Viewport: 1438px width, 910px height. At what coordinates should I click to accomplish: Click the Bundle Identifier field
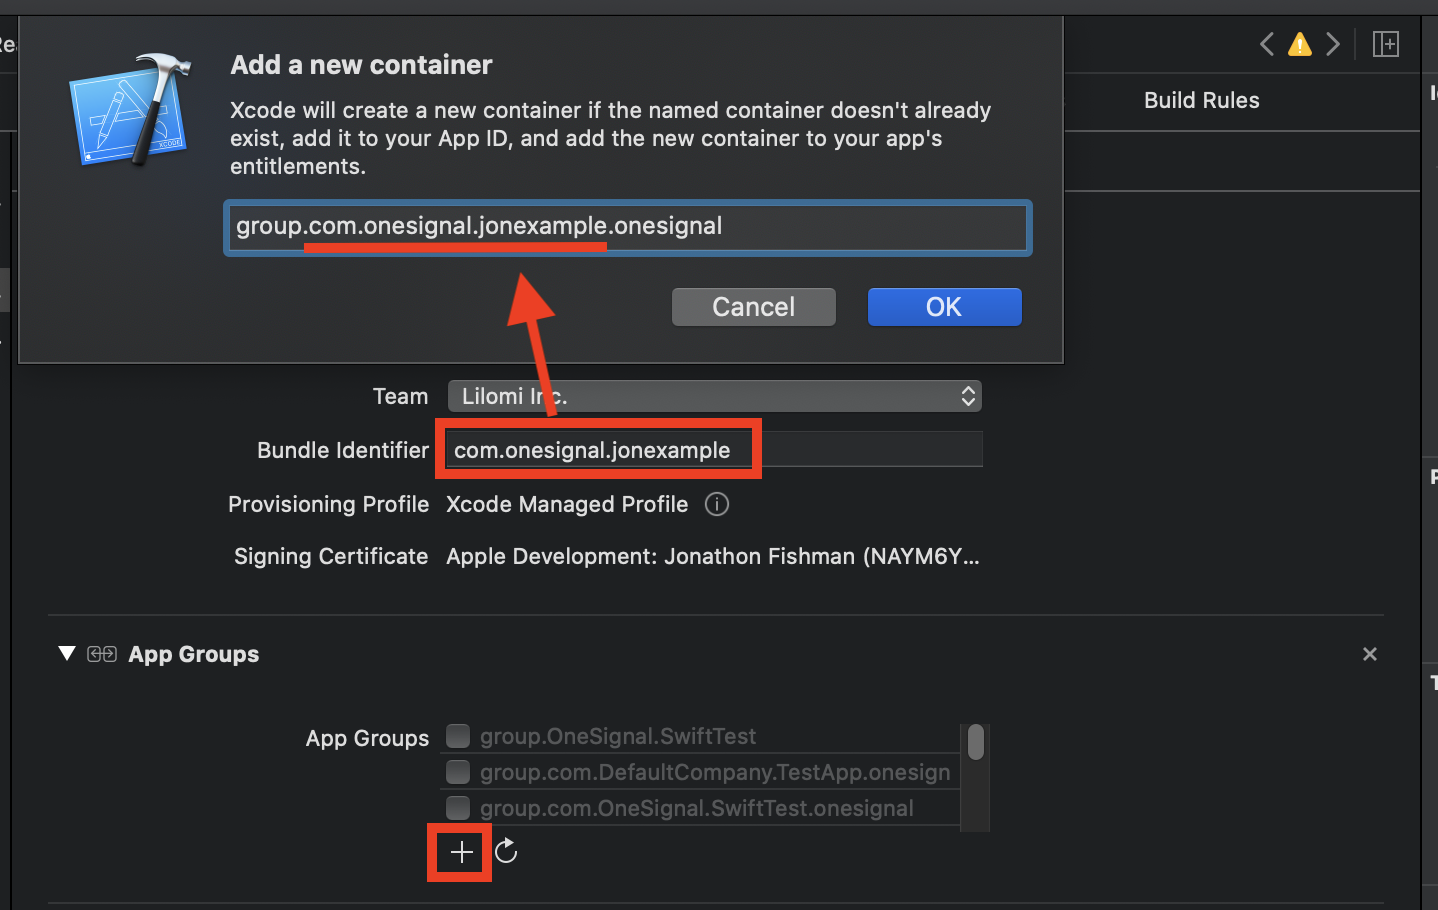tap(712, 450)
